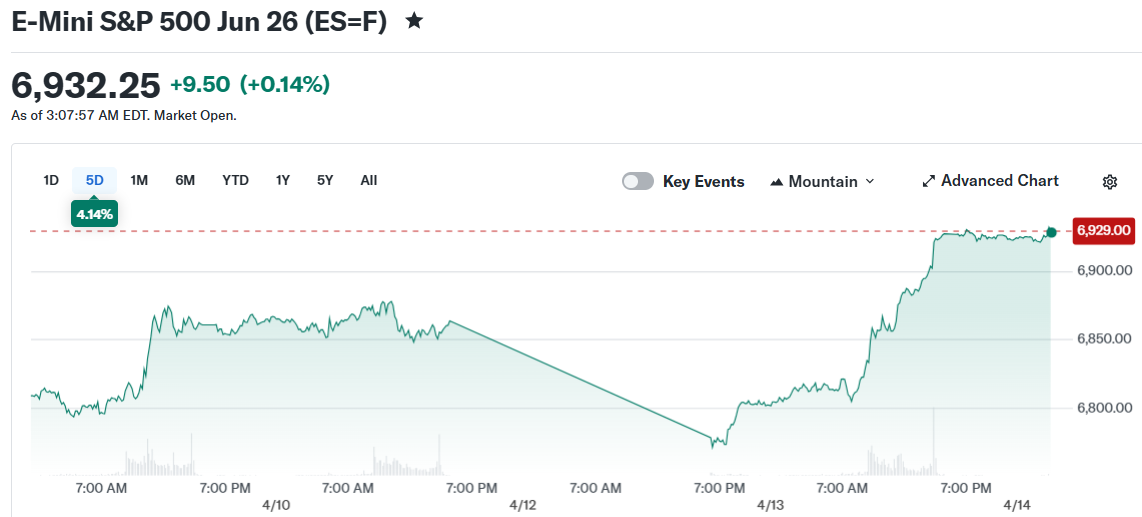
Task: Click the E-Mini S&P 500 title
Action: [199, 21]
